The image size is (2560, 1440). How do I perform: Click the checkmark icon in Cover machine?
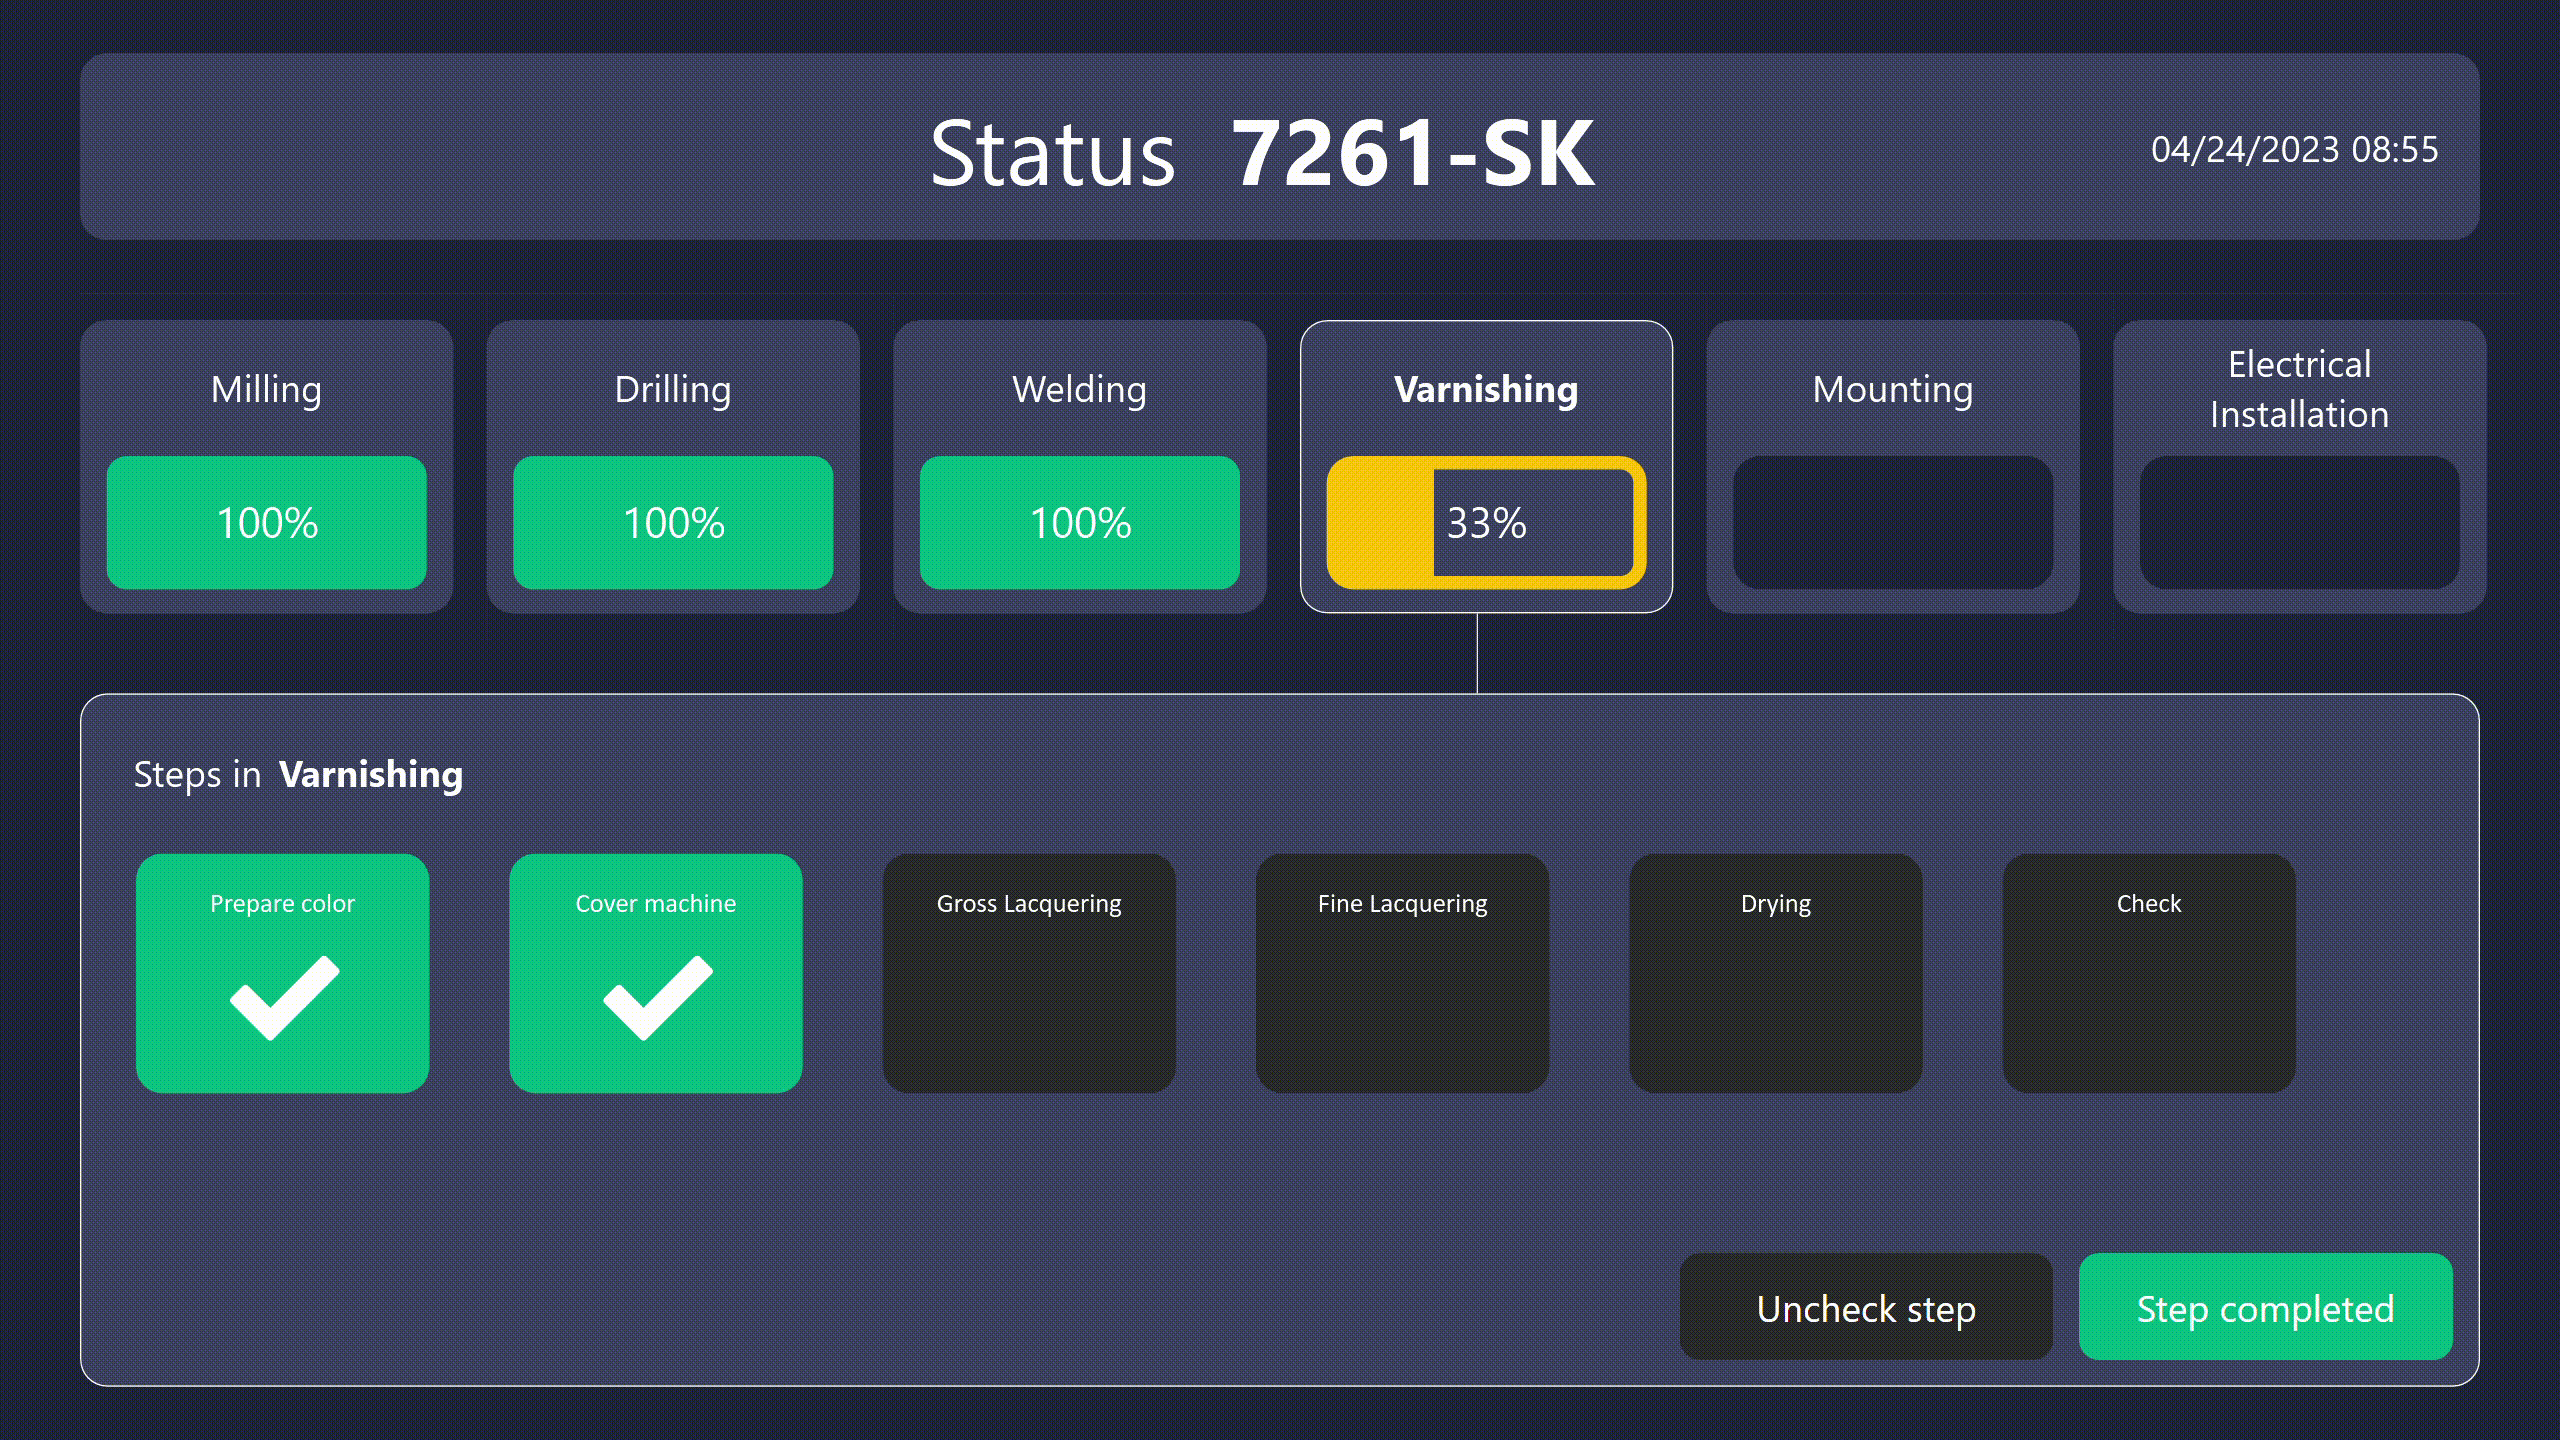coord(658,998)
